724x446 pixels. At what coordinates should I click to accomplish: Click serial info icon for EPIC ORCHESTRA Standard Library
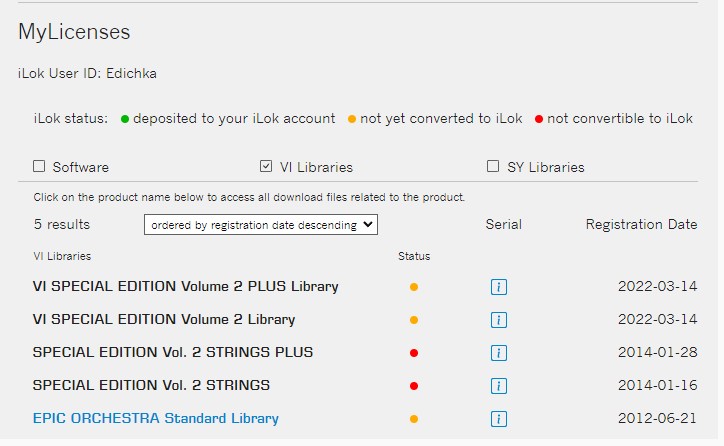[x=499, y=419]
